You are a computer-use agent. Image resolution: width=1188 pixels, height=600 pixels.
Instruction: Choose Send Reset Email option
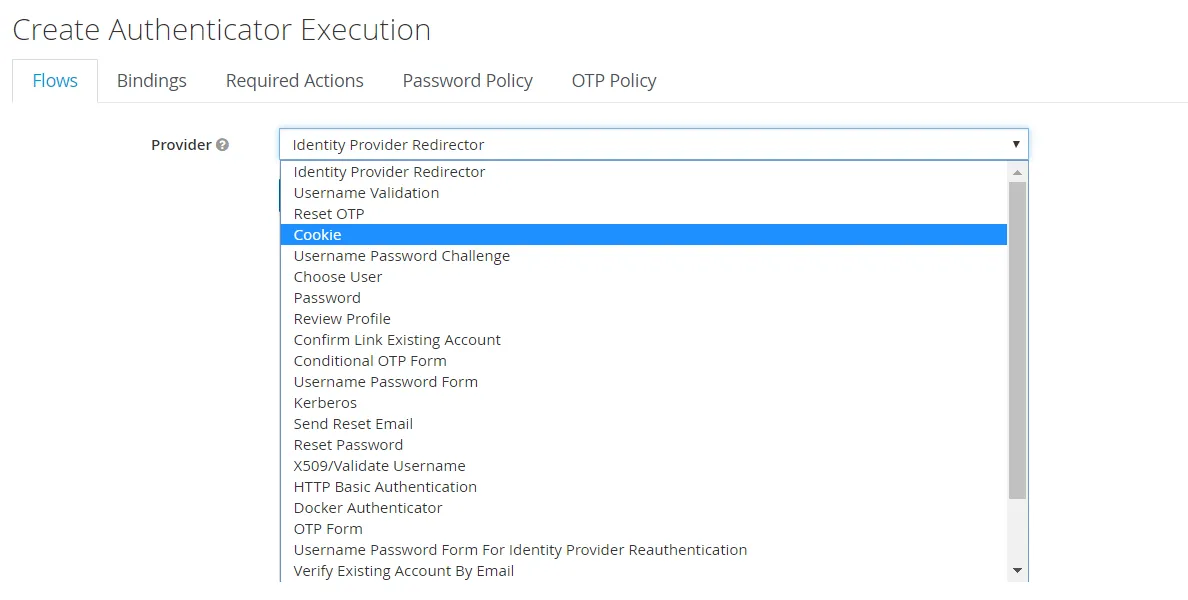353,424
